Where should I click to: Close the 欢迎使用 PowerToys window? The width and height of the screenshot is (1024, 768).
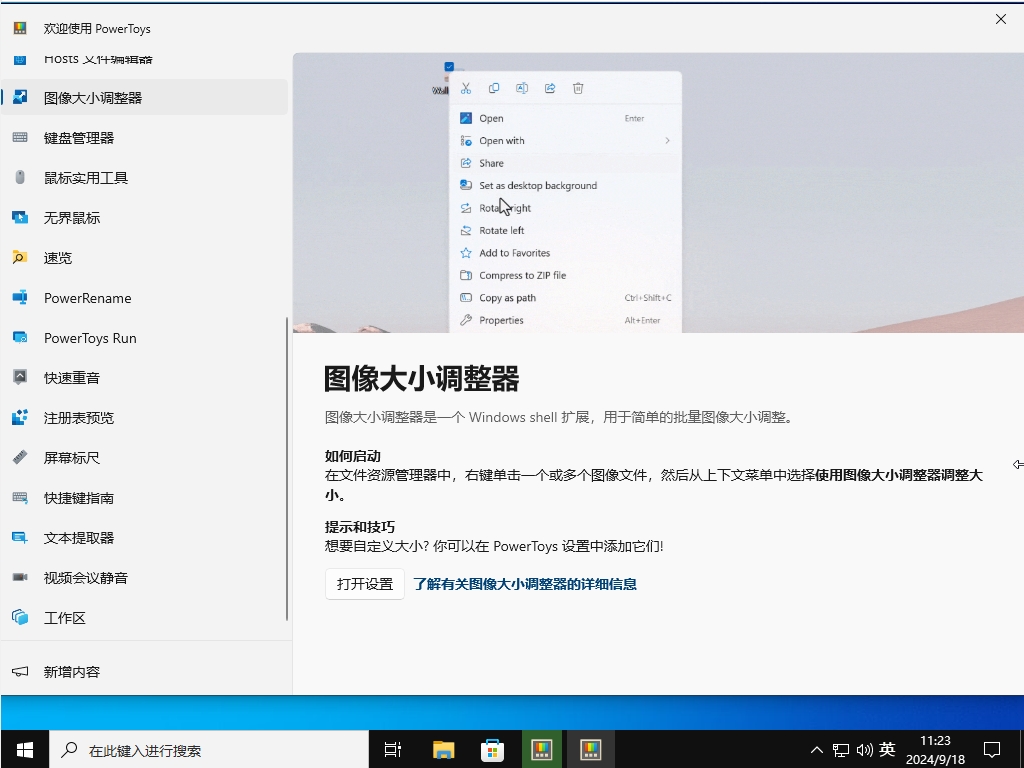pos(1000,19)
